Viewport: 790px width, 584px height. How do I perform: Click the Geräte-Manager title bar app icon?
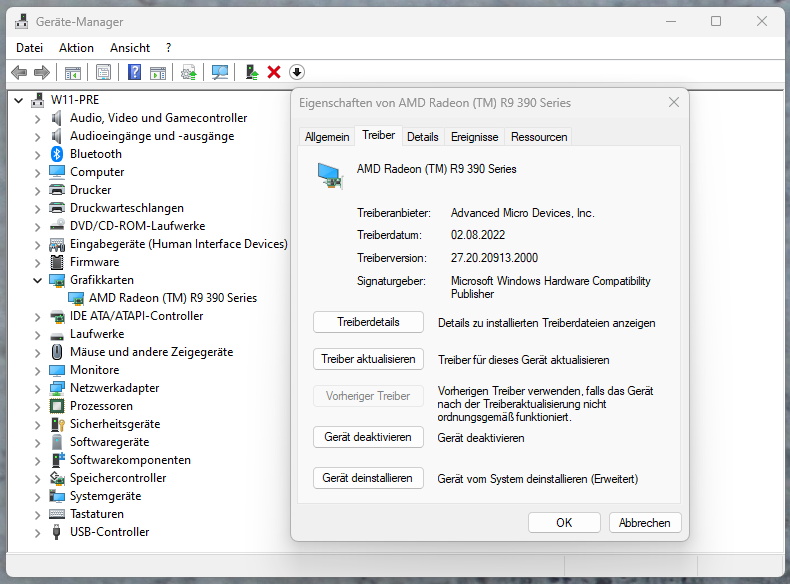tap(22, 22)
